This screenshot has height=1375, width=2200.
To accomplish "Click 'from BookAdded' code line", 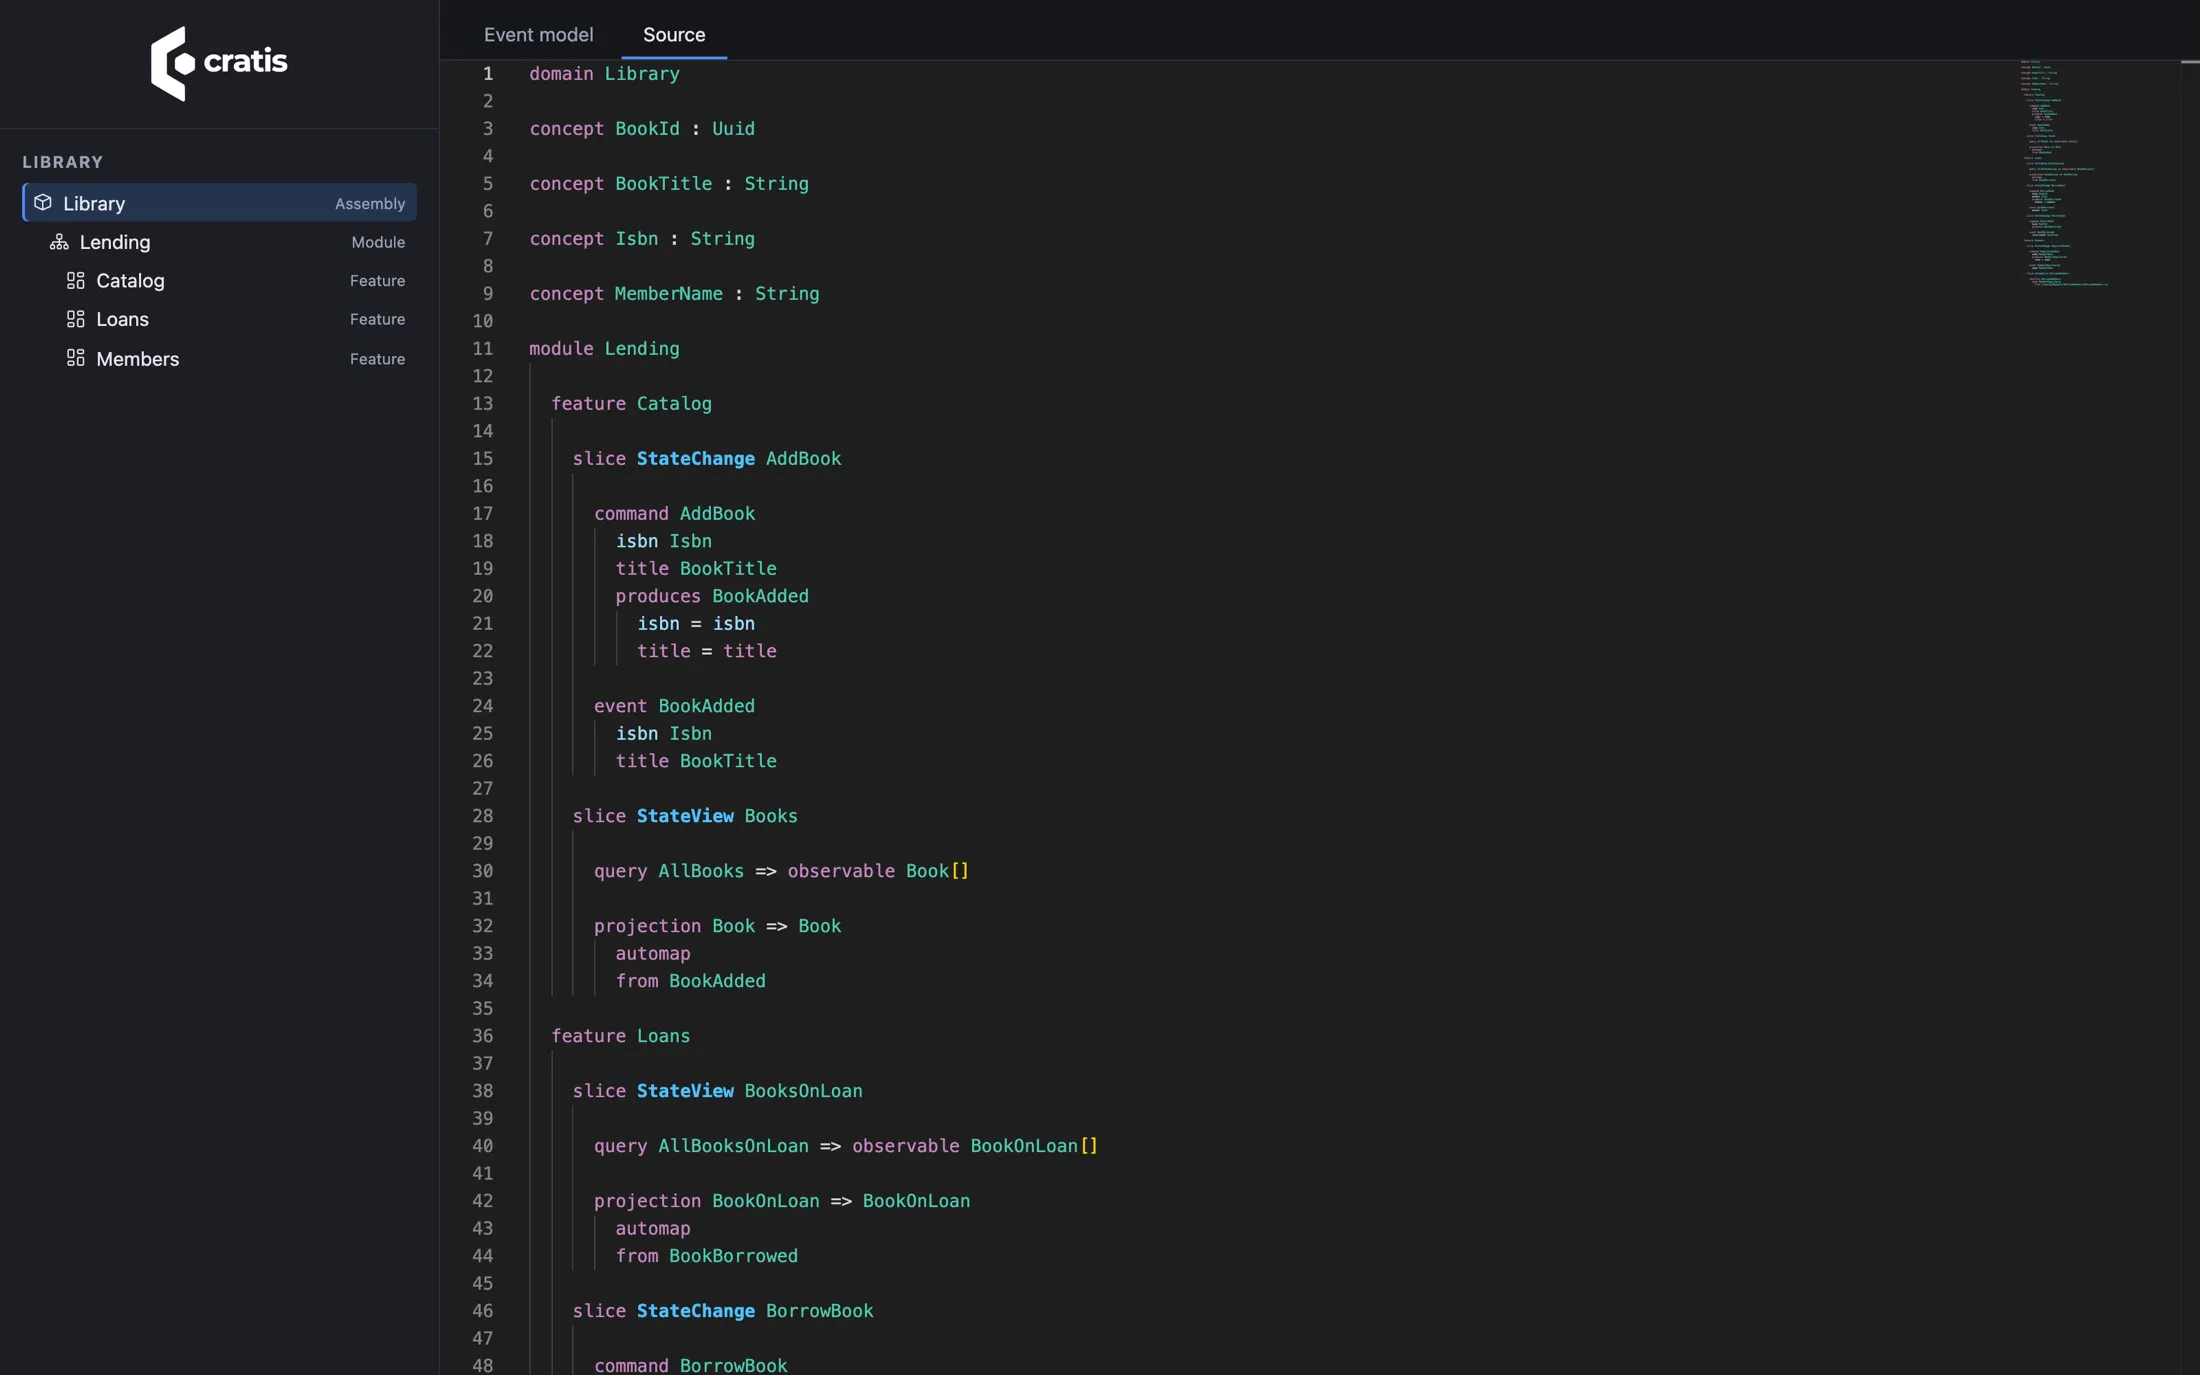I will (690, 981).
